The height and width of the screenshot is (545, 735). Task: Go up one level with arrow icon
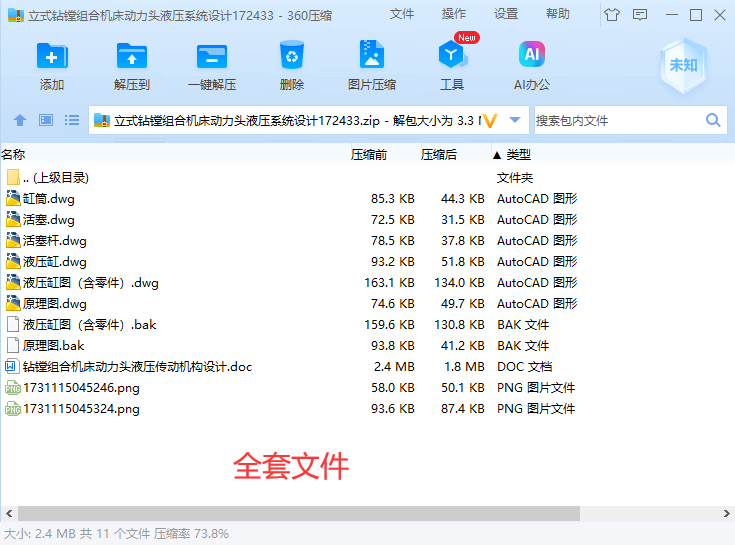[20, 120]
